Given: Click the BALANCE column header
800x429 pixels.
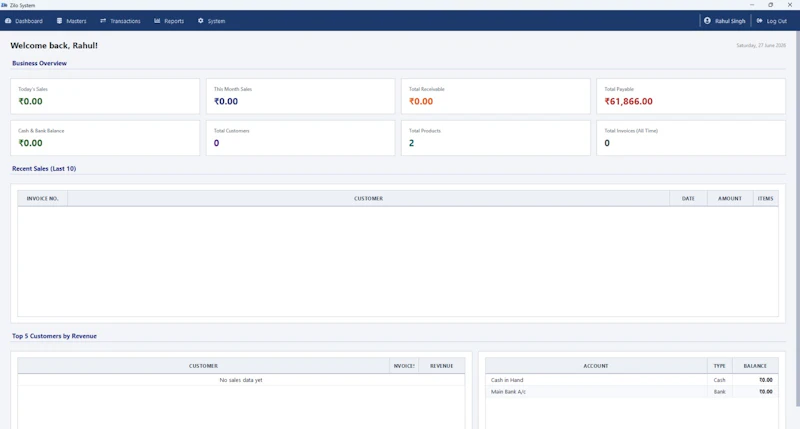Looking at the screenshot, I should click(x=755, y=366).
